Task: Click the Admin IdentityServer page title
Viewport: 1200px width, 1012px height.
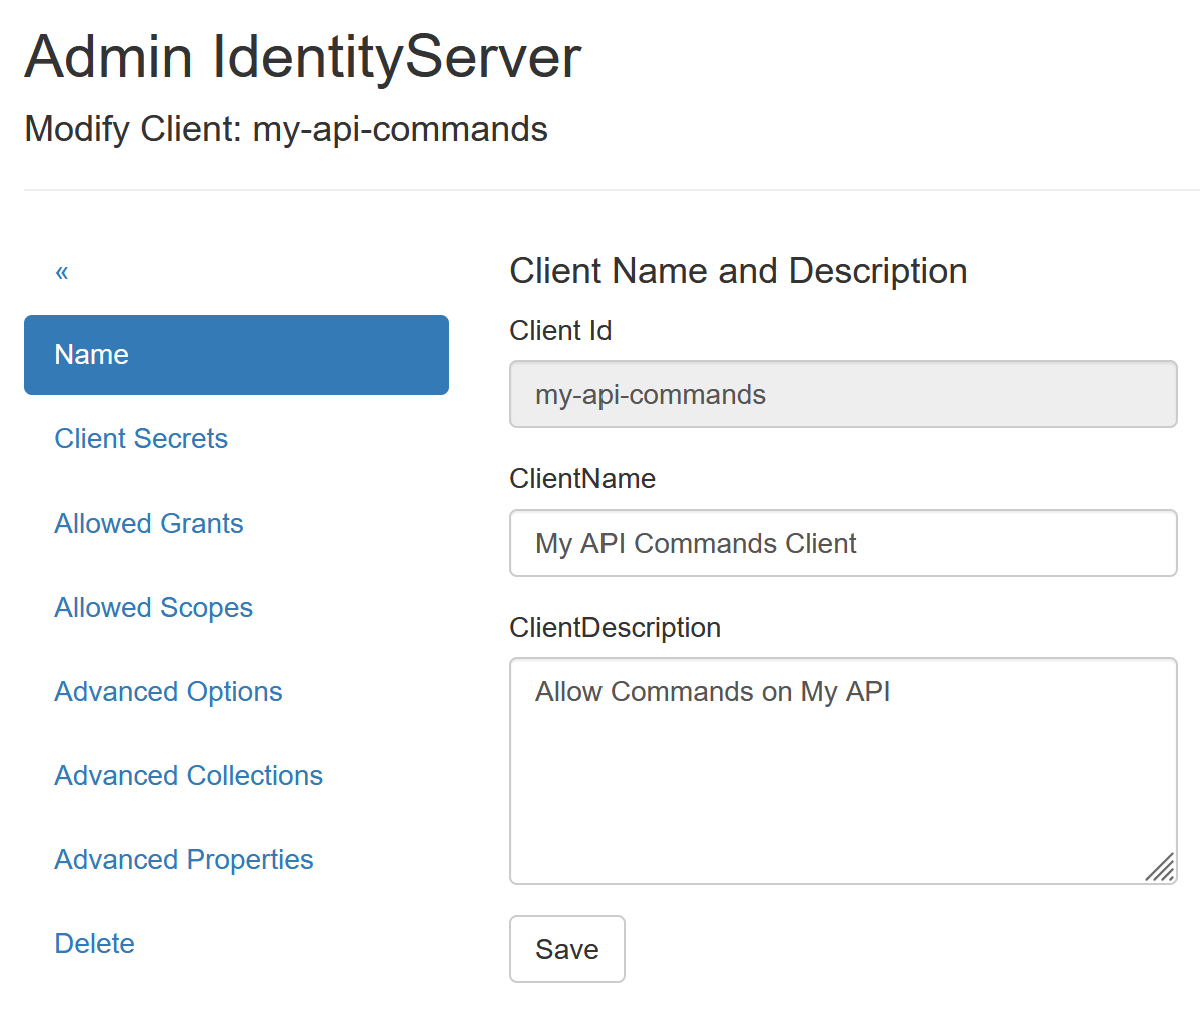Action: (x=302, y=57)
